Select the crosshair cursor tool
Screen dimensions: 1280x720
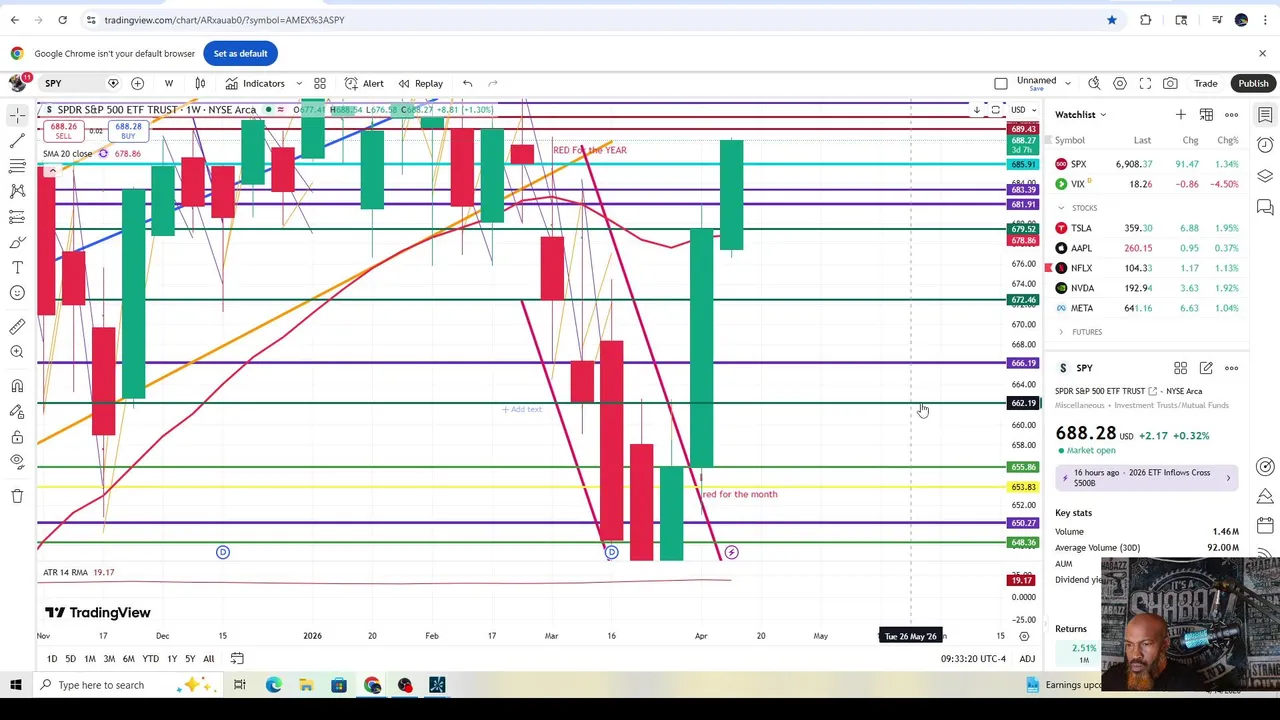click(17, 115)
